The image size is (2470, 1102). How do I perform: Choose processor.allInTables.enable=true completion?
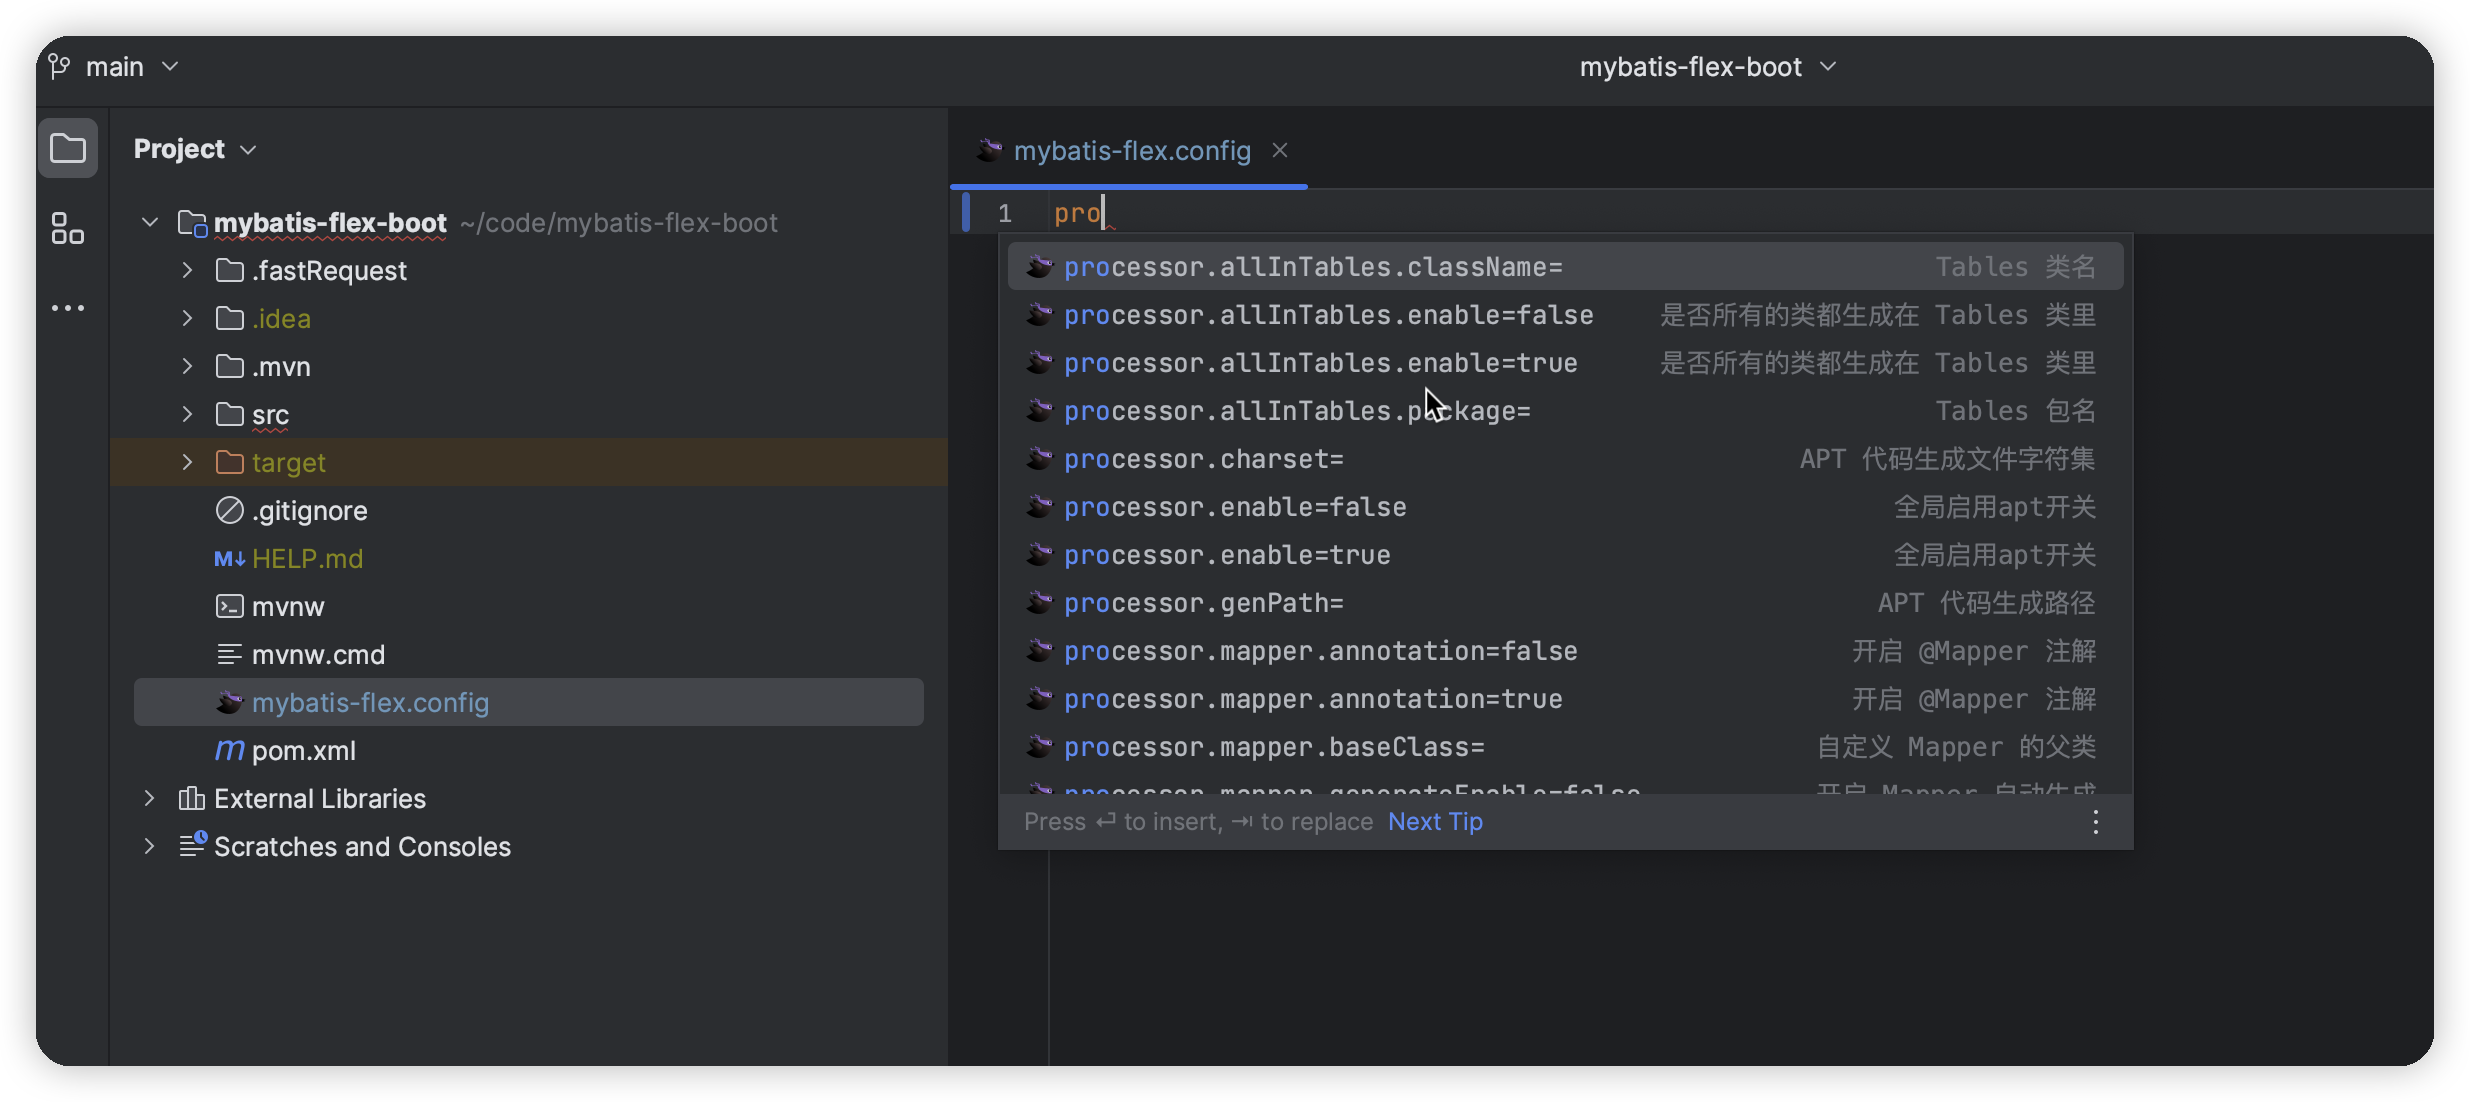pos(1565,363)
